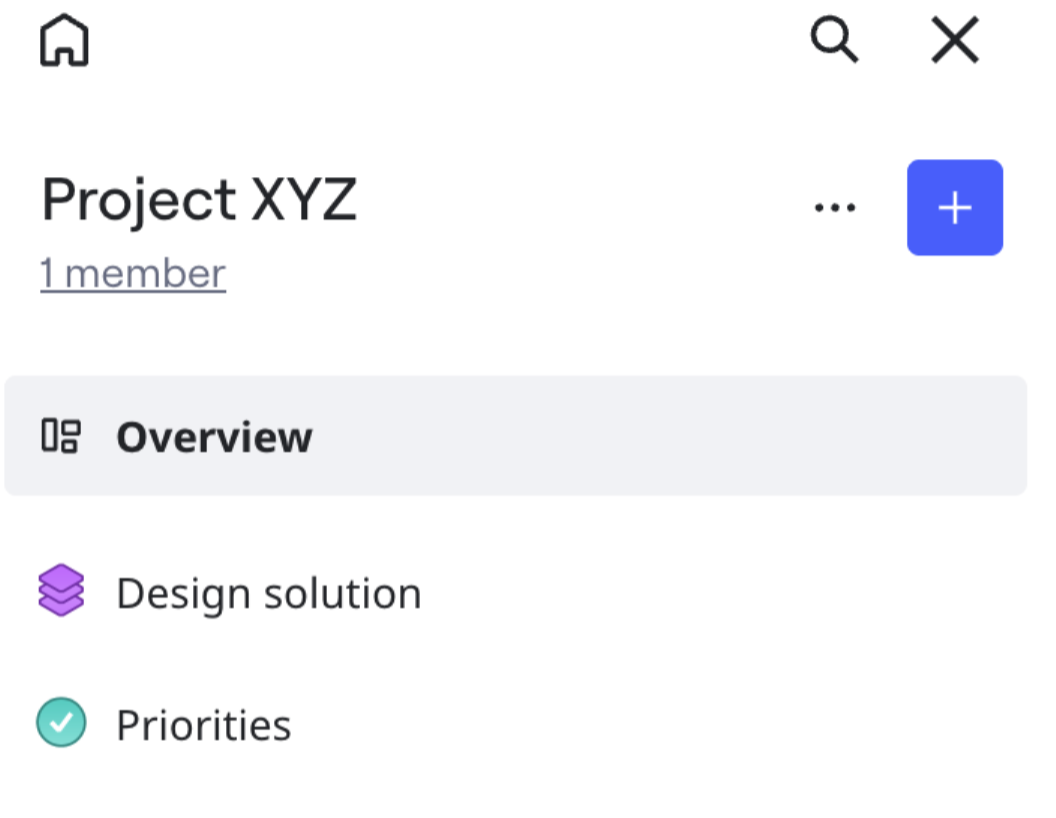Click the highlighted Overview row
Screen dimensions: 1056x818
click(x=515, y=436)
